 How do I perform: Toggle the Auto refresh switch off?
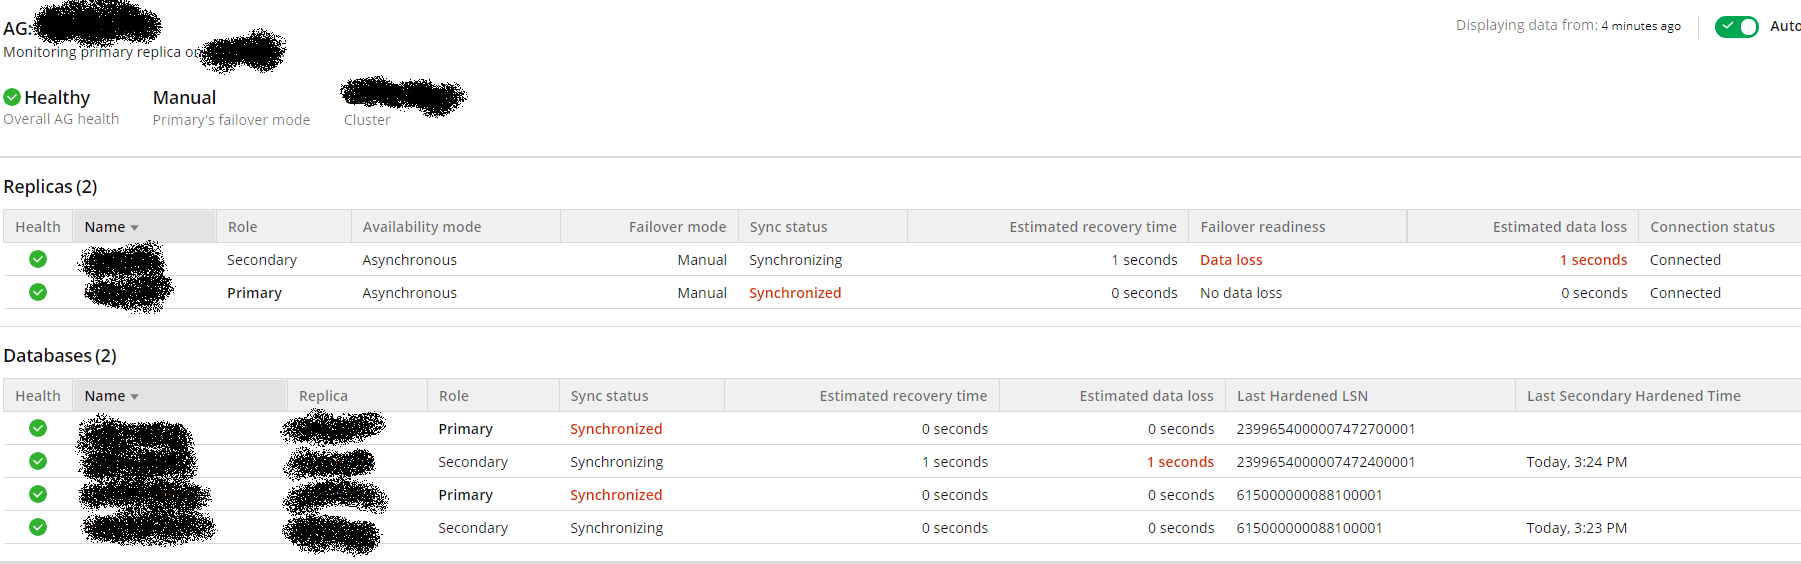[x=1736, y=27]
